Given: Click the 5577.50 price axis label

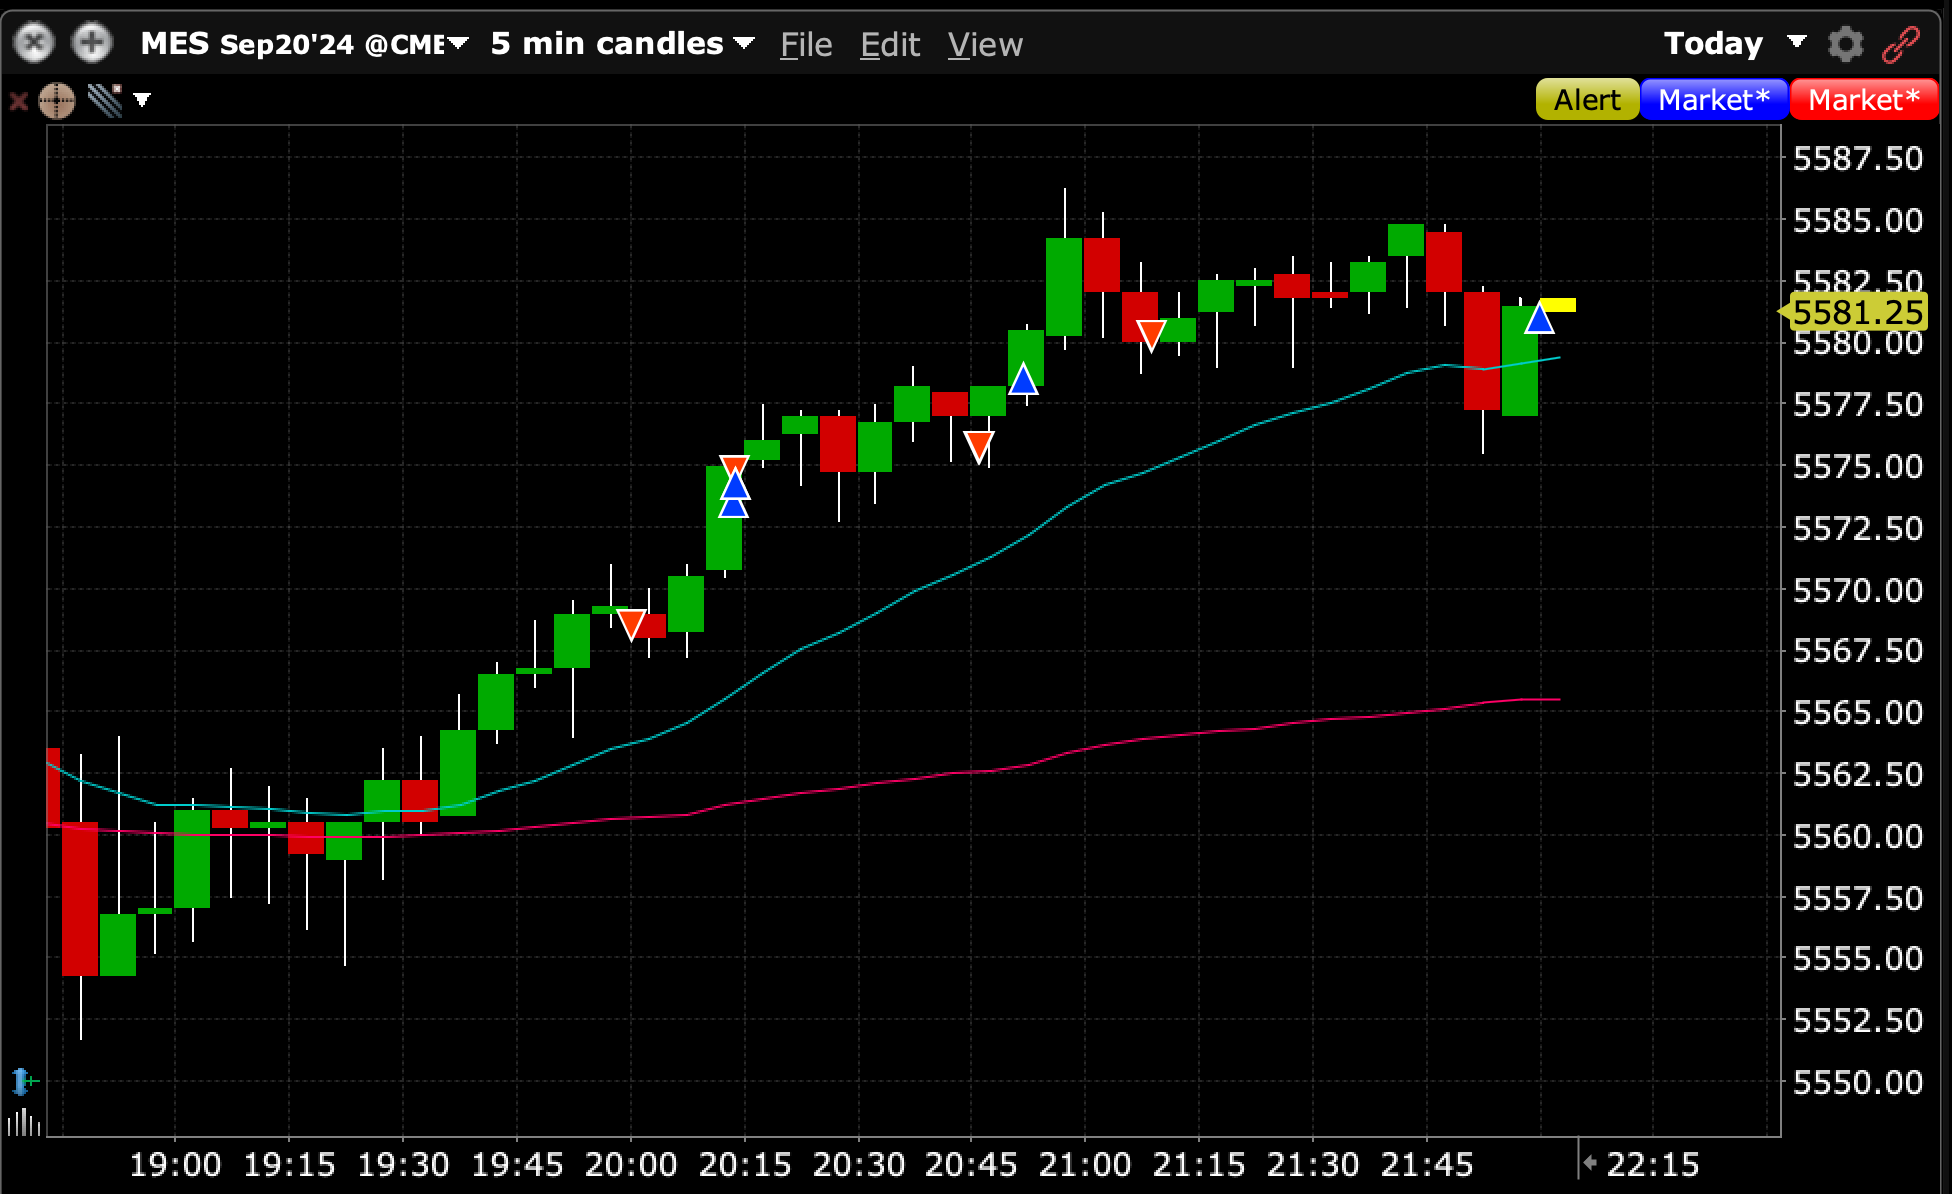Looking at the screenshot, I should 1858,404.
